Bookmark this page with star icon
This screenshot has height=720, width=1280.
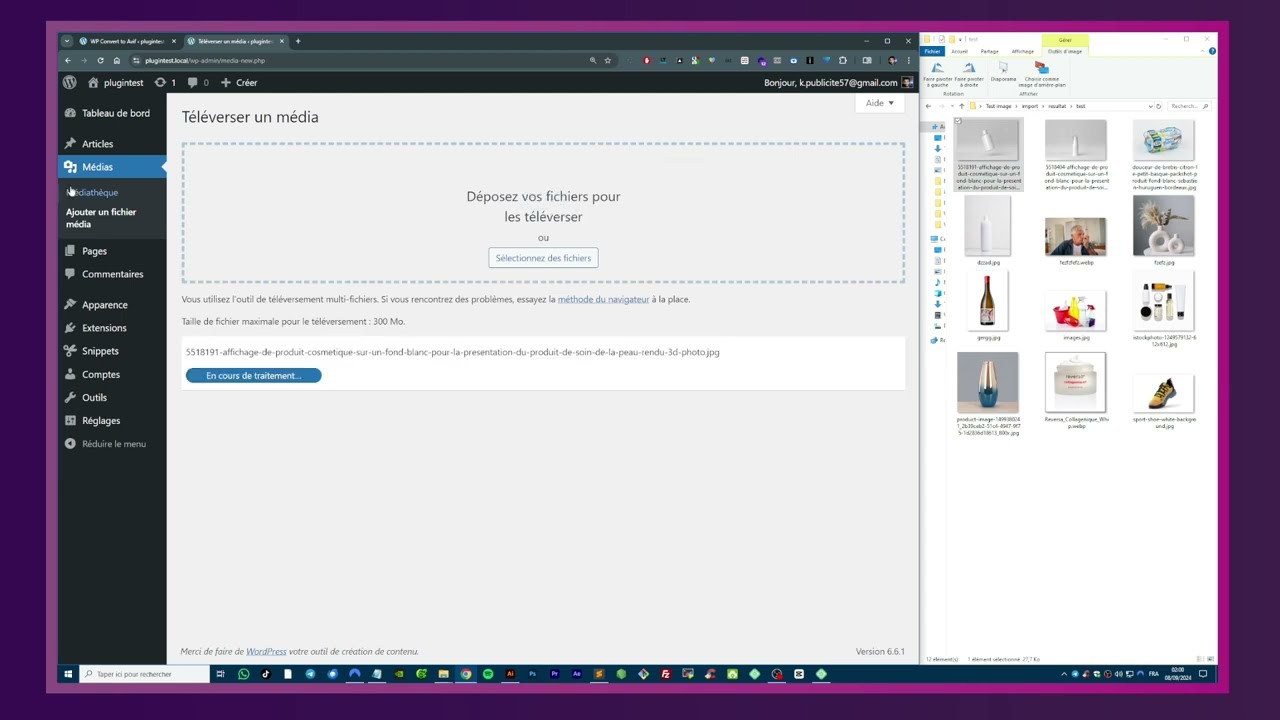tap(607, 60)
